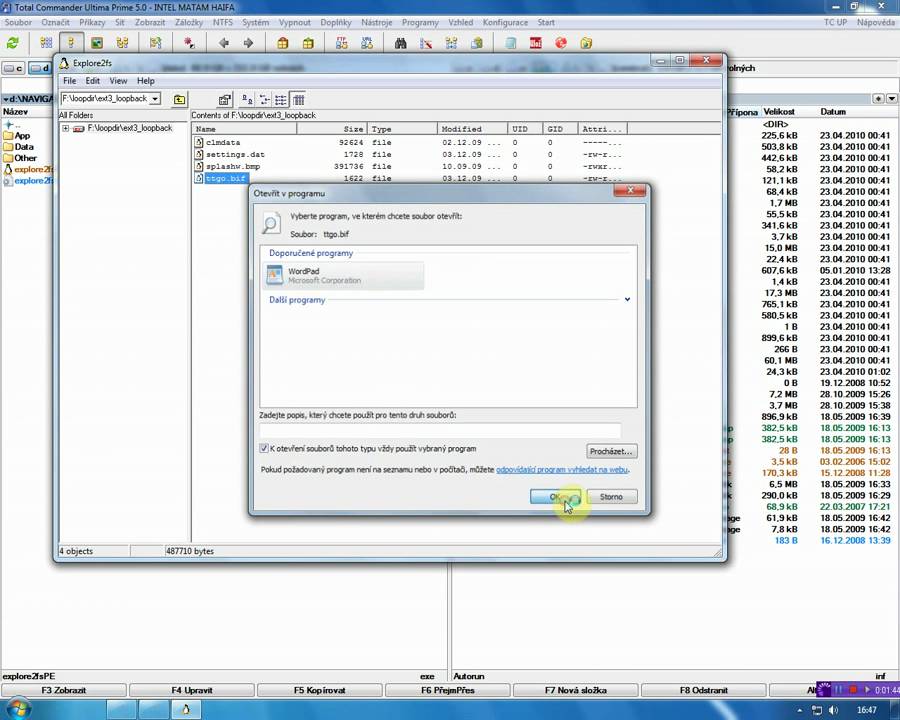900x720 pixels.
Task: Open the F:\loopdir\ext3_loopback path dropdown
Action: [x=154, y=99]
